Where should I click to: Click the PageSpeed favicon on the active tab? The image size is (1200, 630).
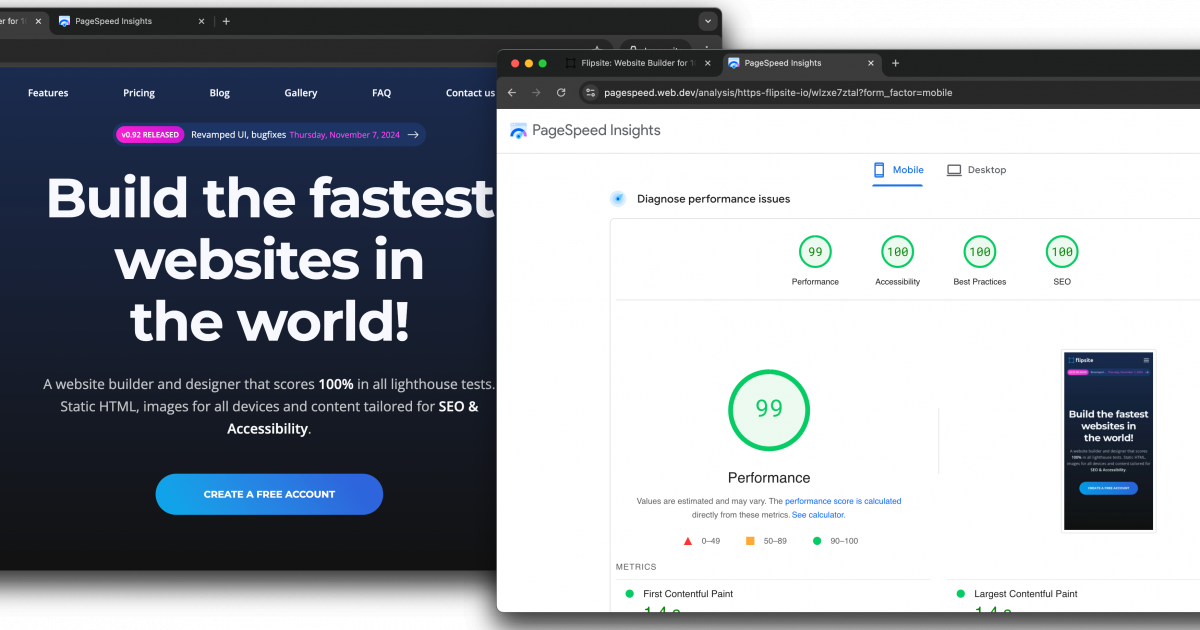(733, 63)
